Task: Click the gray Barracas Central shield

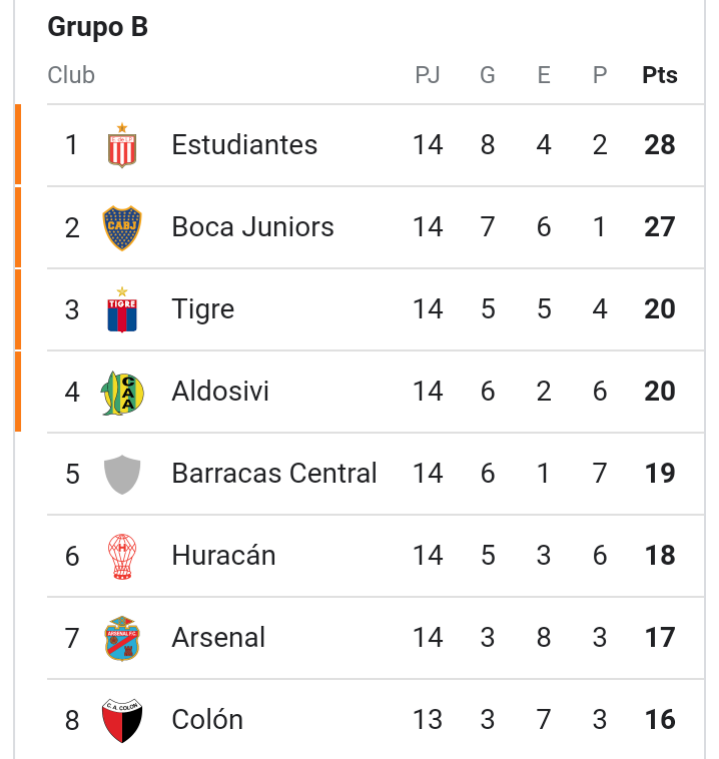Action: tap(122, 474)
